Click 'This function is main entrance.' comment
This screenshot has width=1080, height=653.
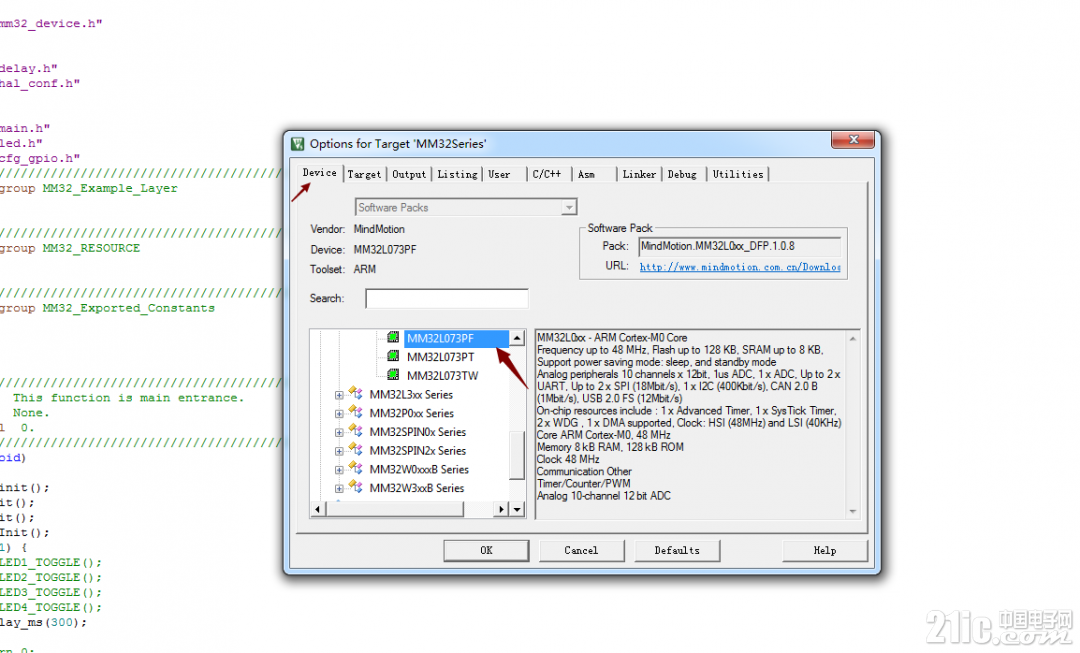pyautogui.click(x=128, y=397)
